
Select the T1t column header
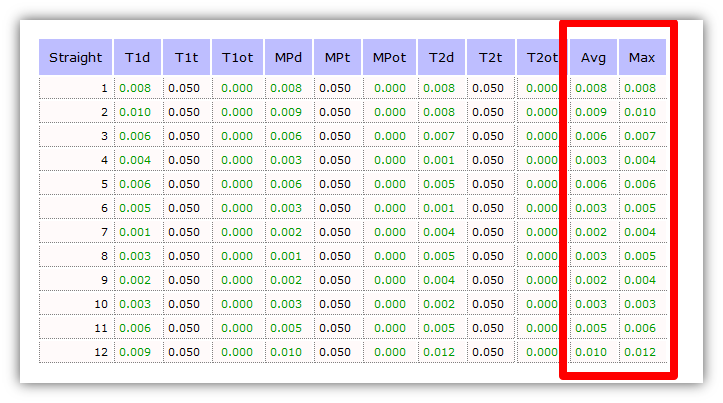click(186, 57)
